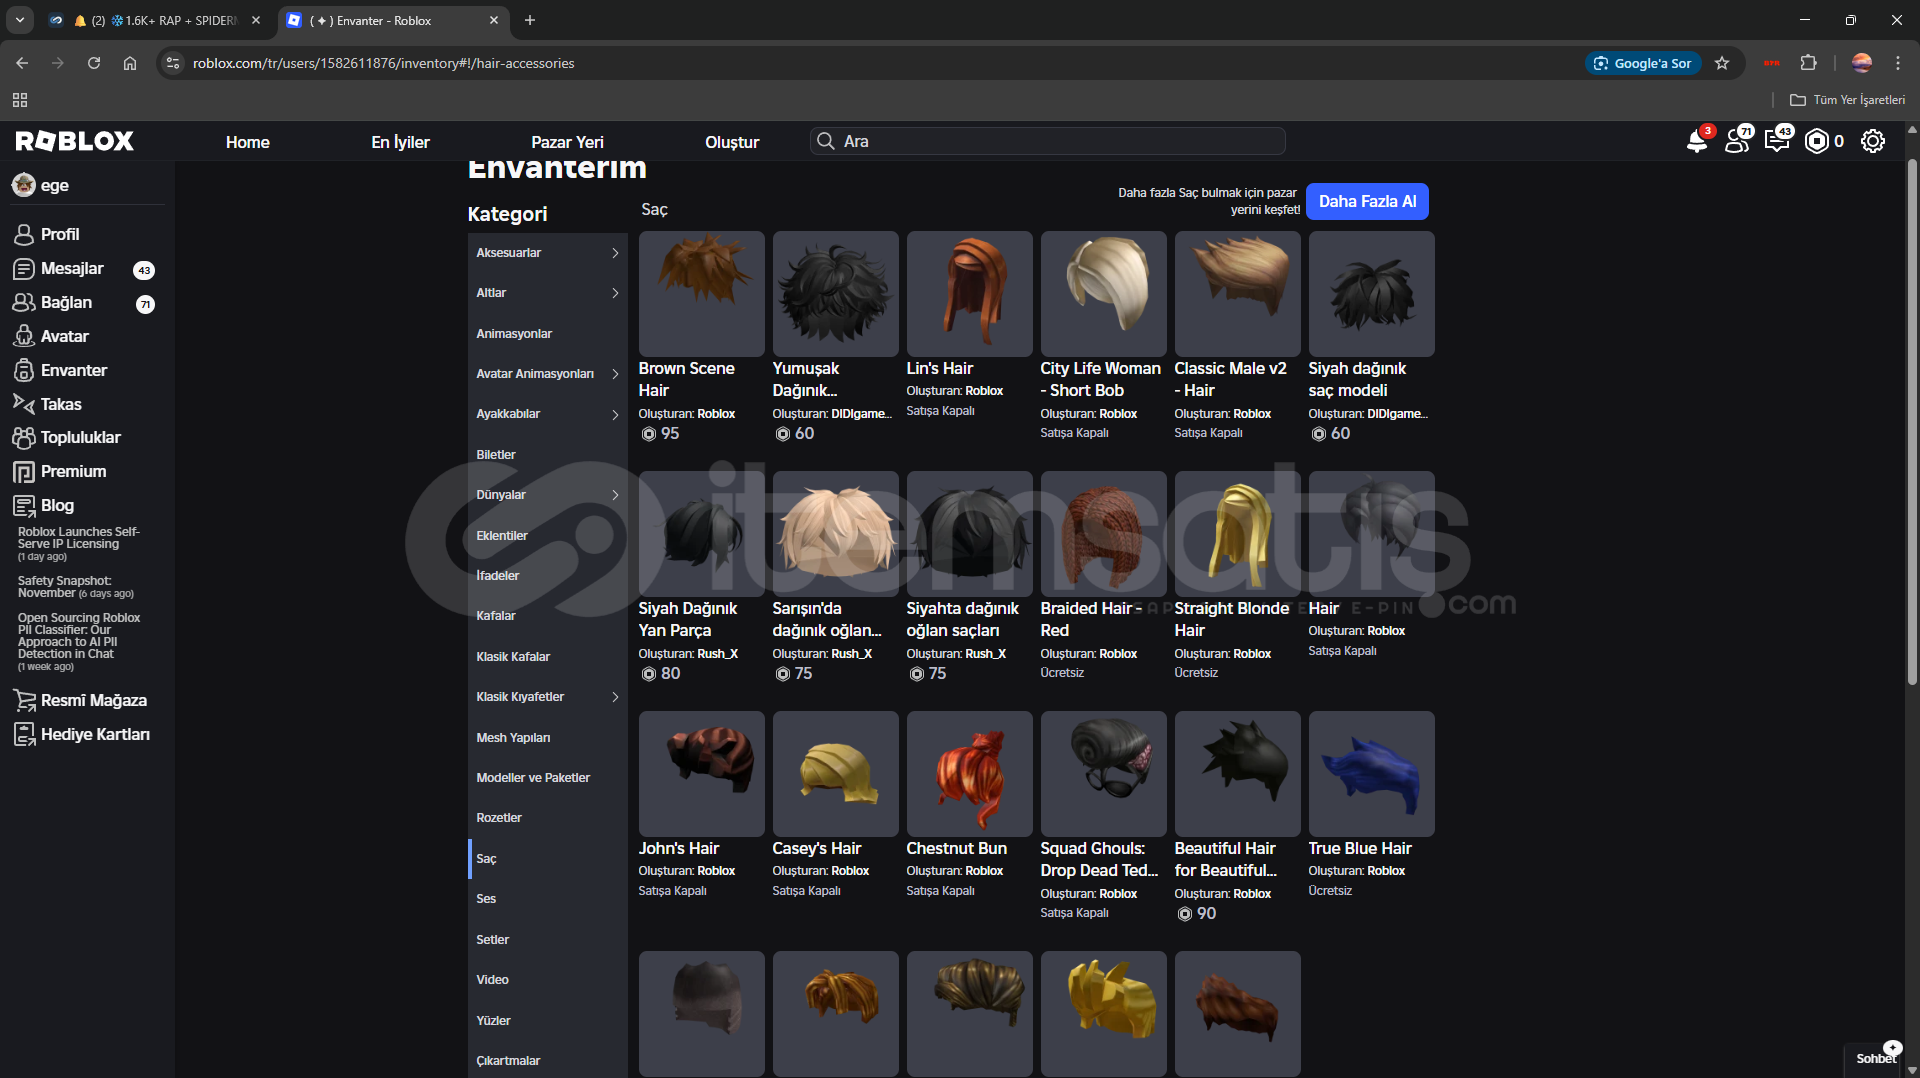Select the Pazar Yeri navigation item
This screenshot has width=1920, height=1078.
[567, 142]
